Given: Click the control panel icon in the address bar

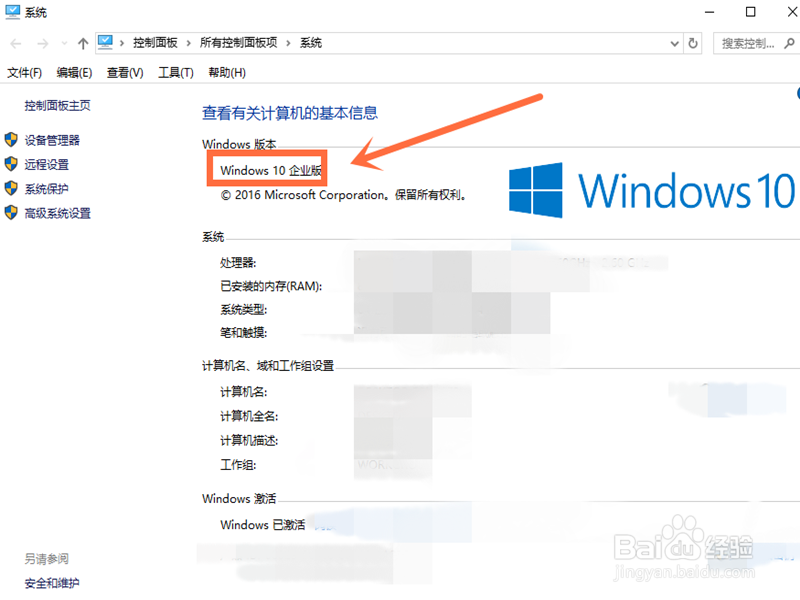Looking at the screenshot, I should pos(106,43).
